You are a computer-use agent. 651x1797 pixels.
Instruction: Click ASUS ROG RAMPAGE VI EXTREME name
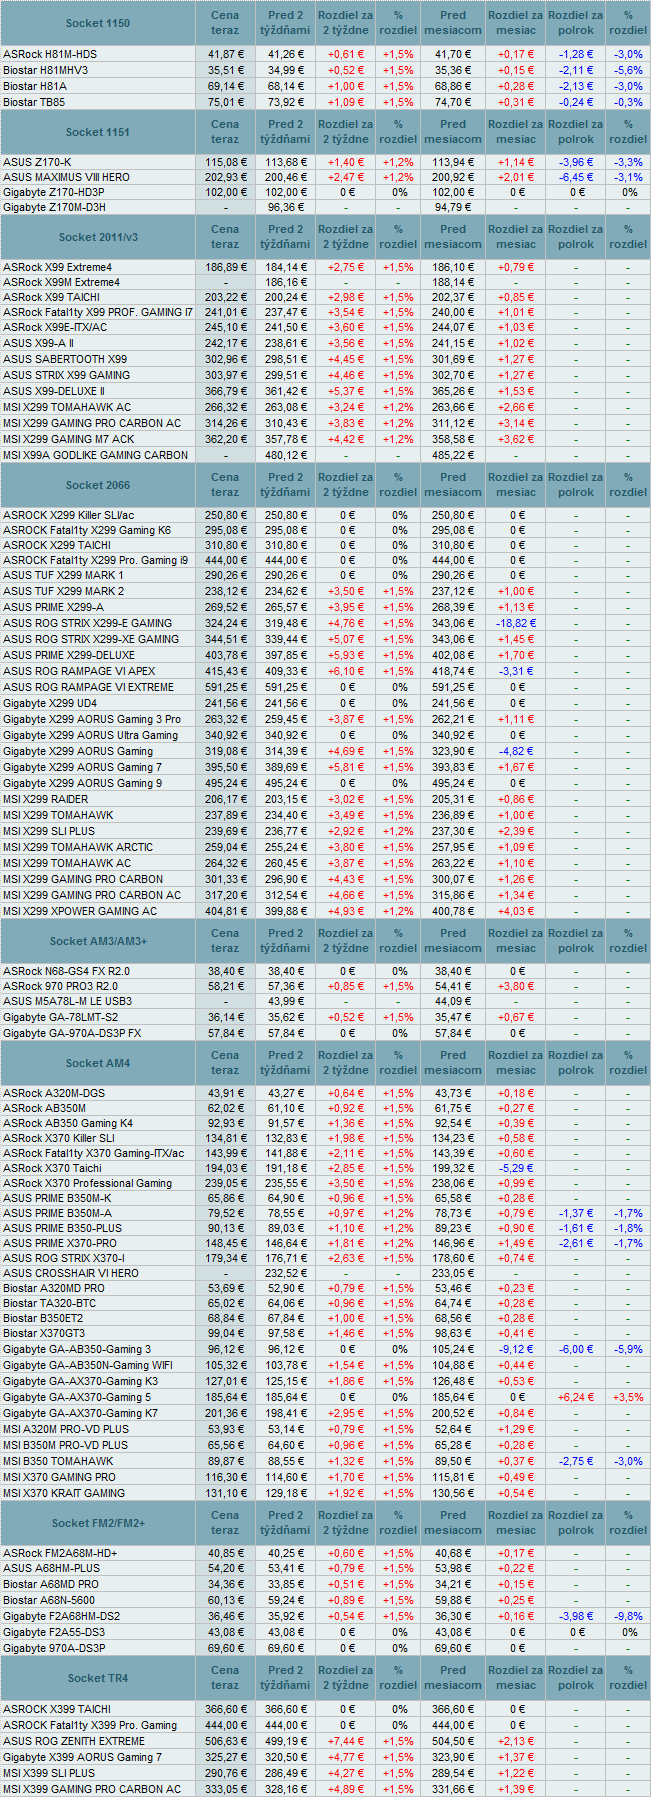(88, 687)
